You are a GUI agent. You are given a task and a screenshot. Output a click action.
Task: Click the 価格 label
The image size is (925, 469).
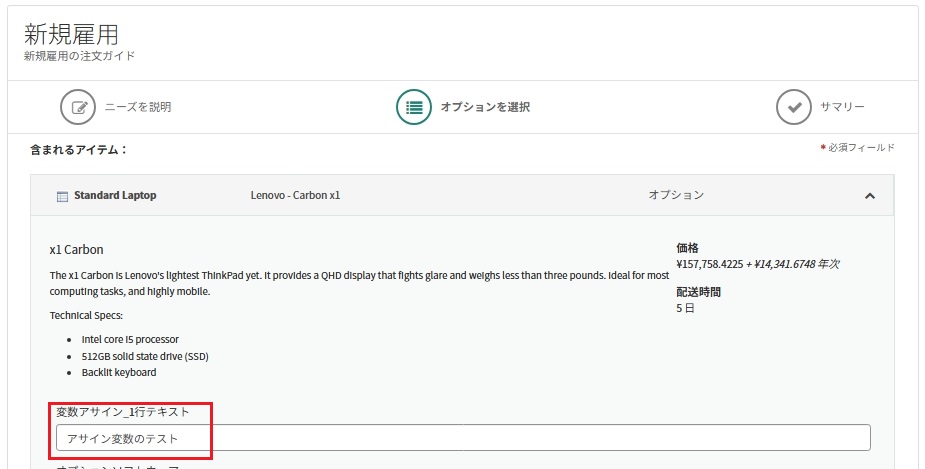tap(687, 248)
